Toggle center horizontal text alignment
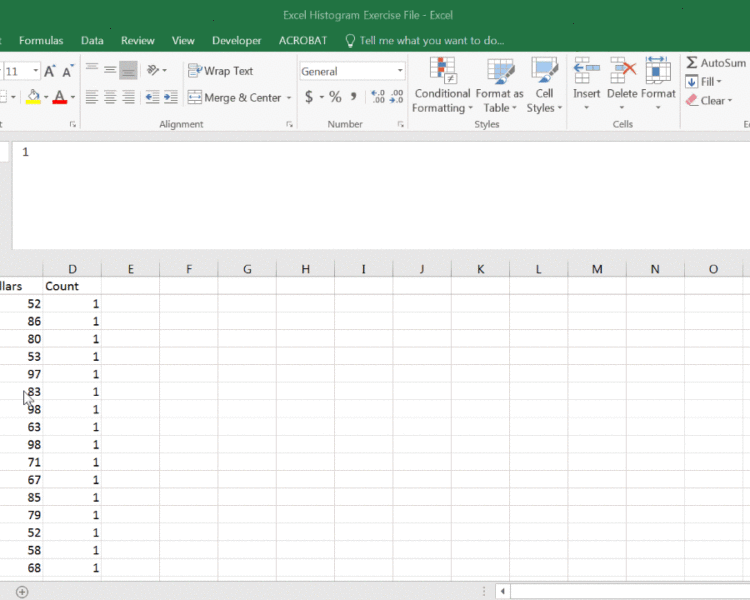Image resolution: width=750 pixels, height=600 pixels. point(109,98)
